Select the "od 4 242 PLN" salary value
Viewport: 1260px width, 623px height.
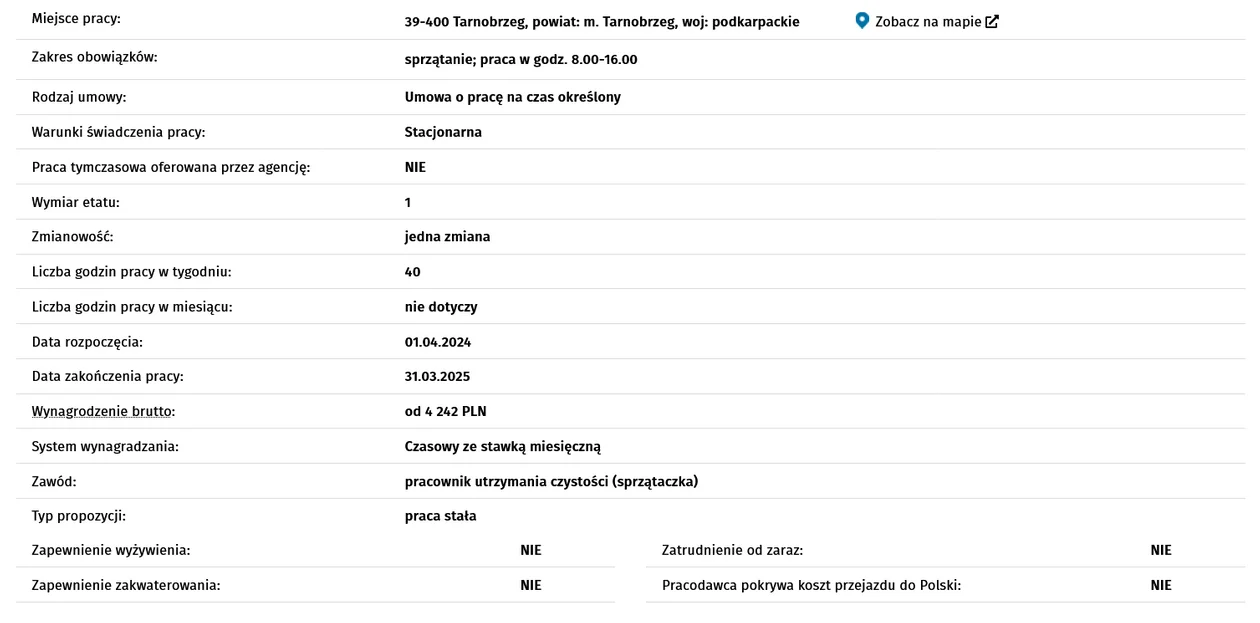point(445,411)
